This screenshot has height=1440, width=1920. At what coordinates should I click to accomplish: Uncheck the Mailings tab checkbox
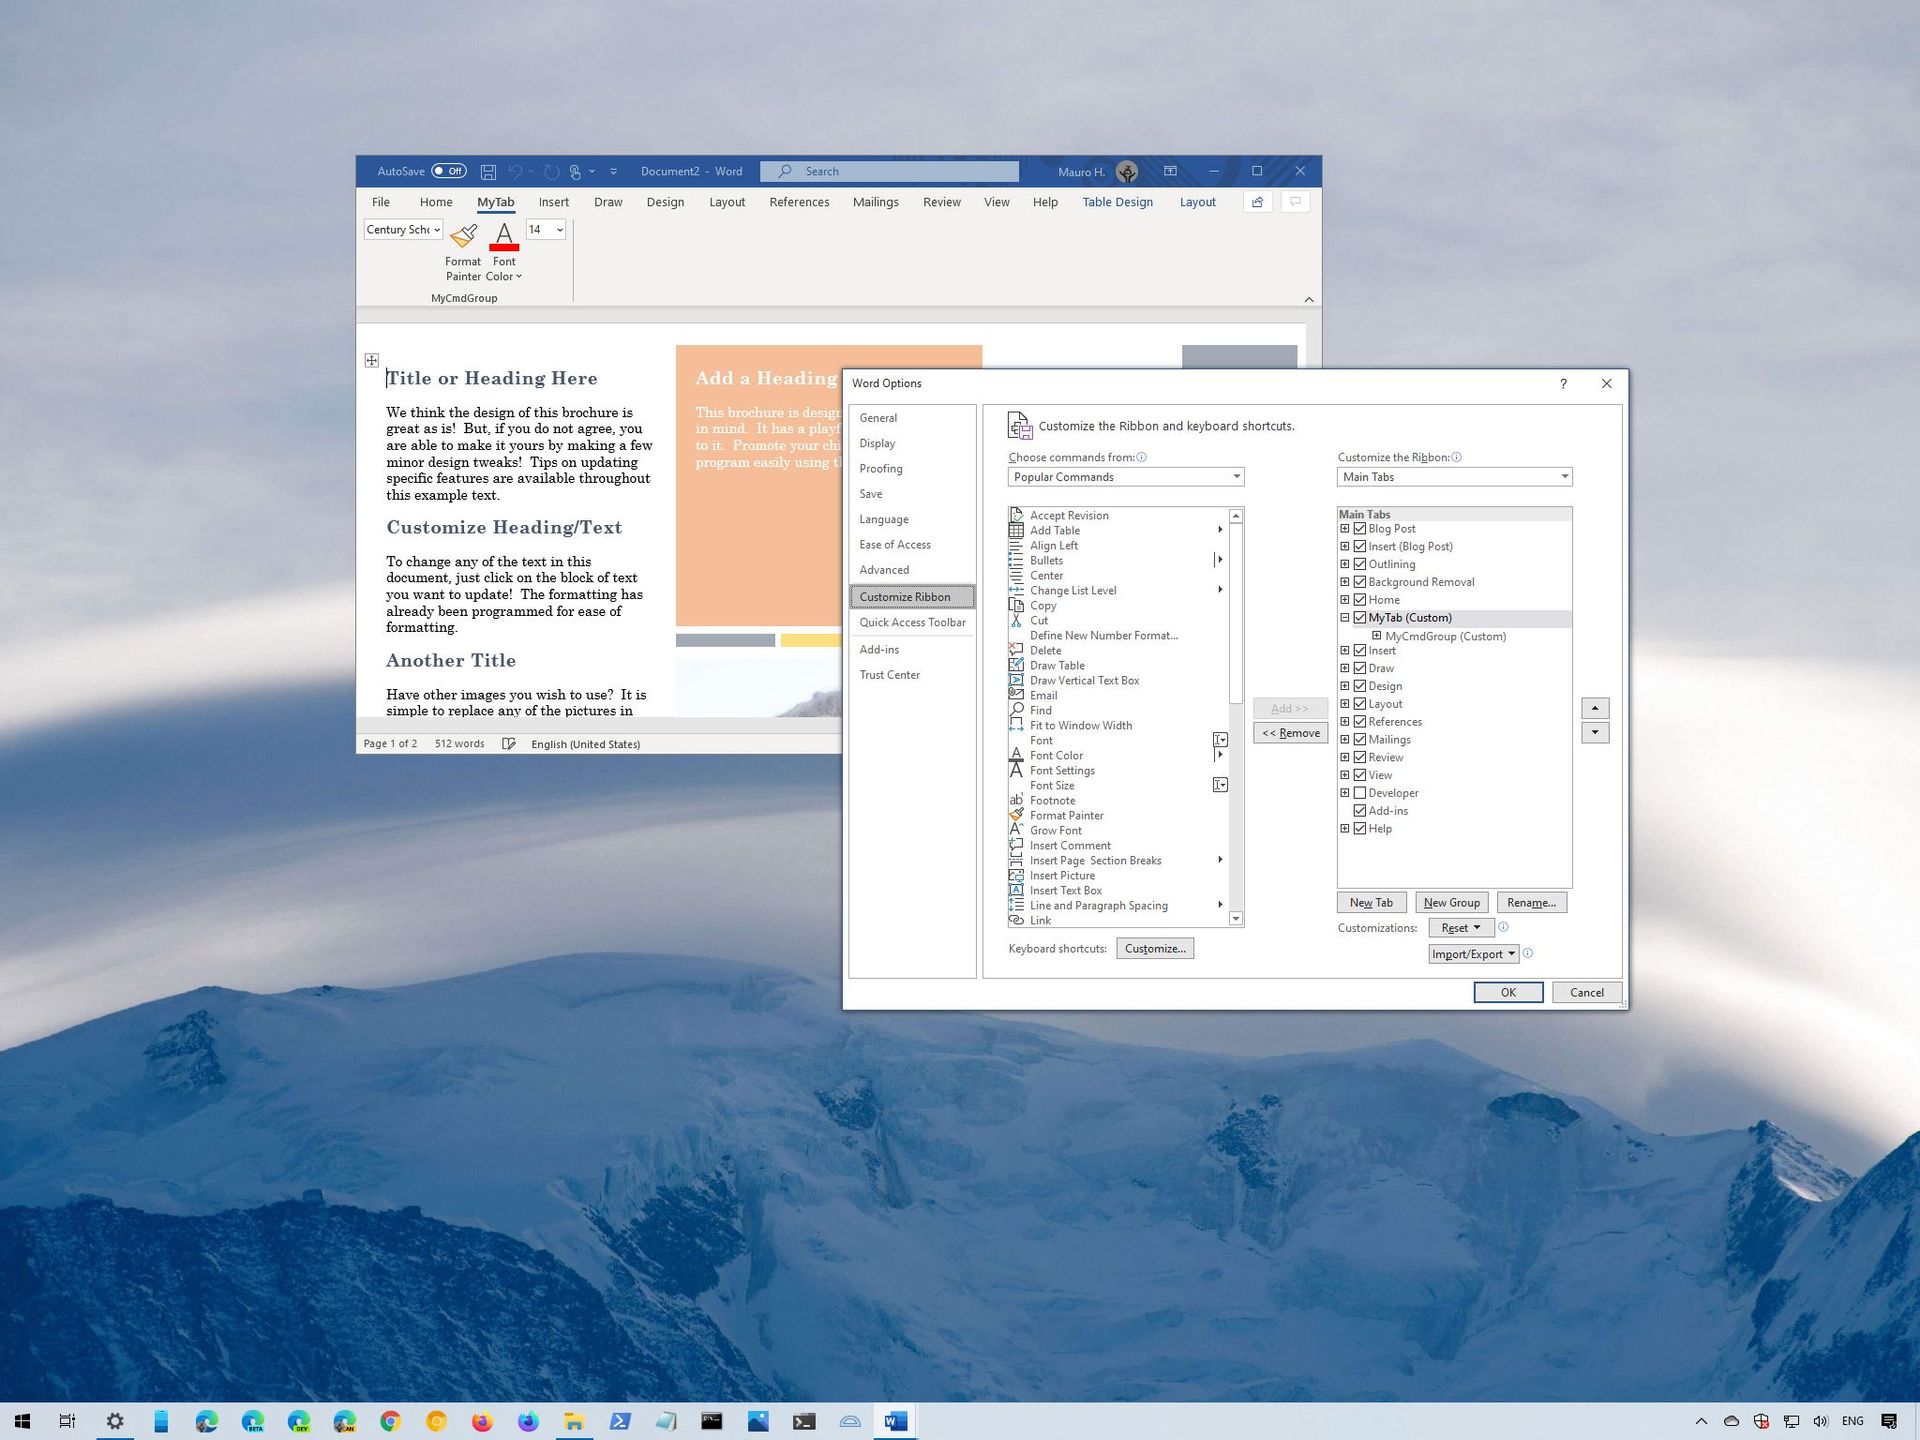point(1360,739)
